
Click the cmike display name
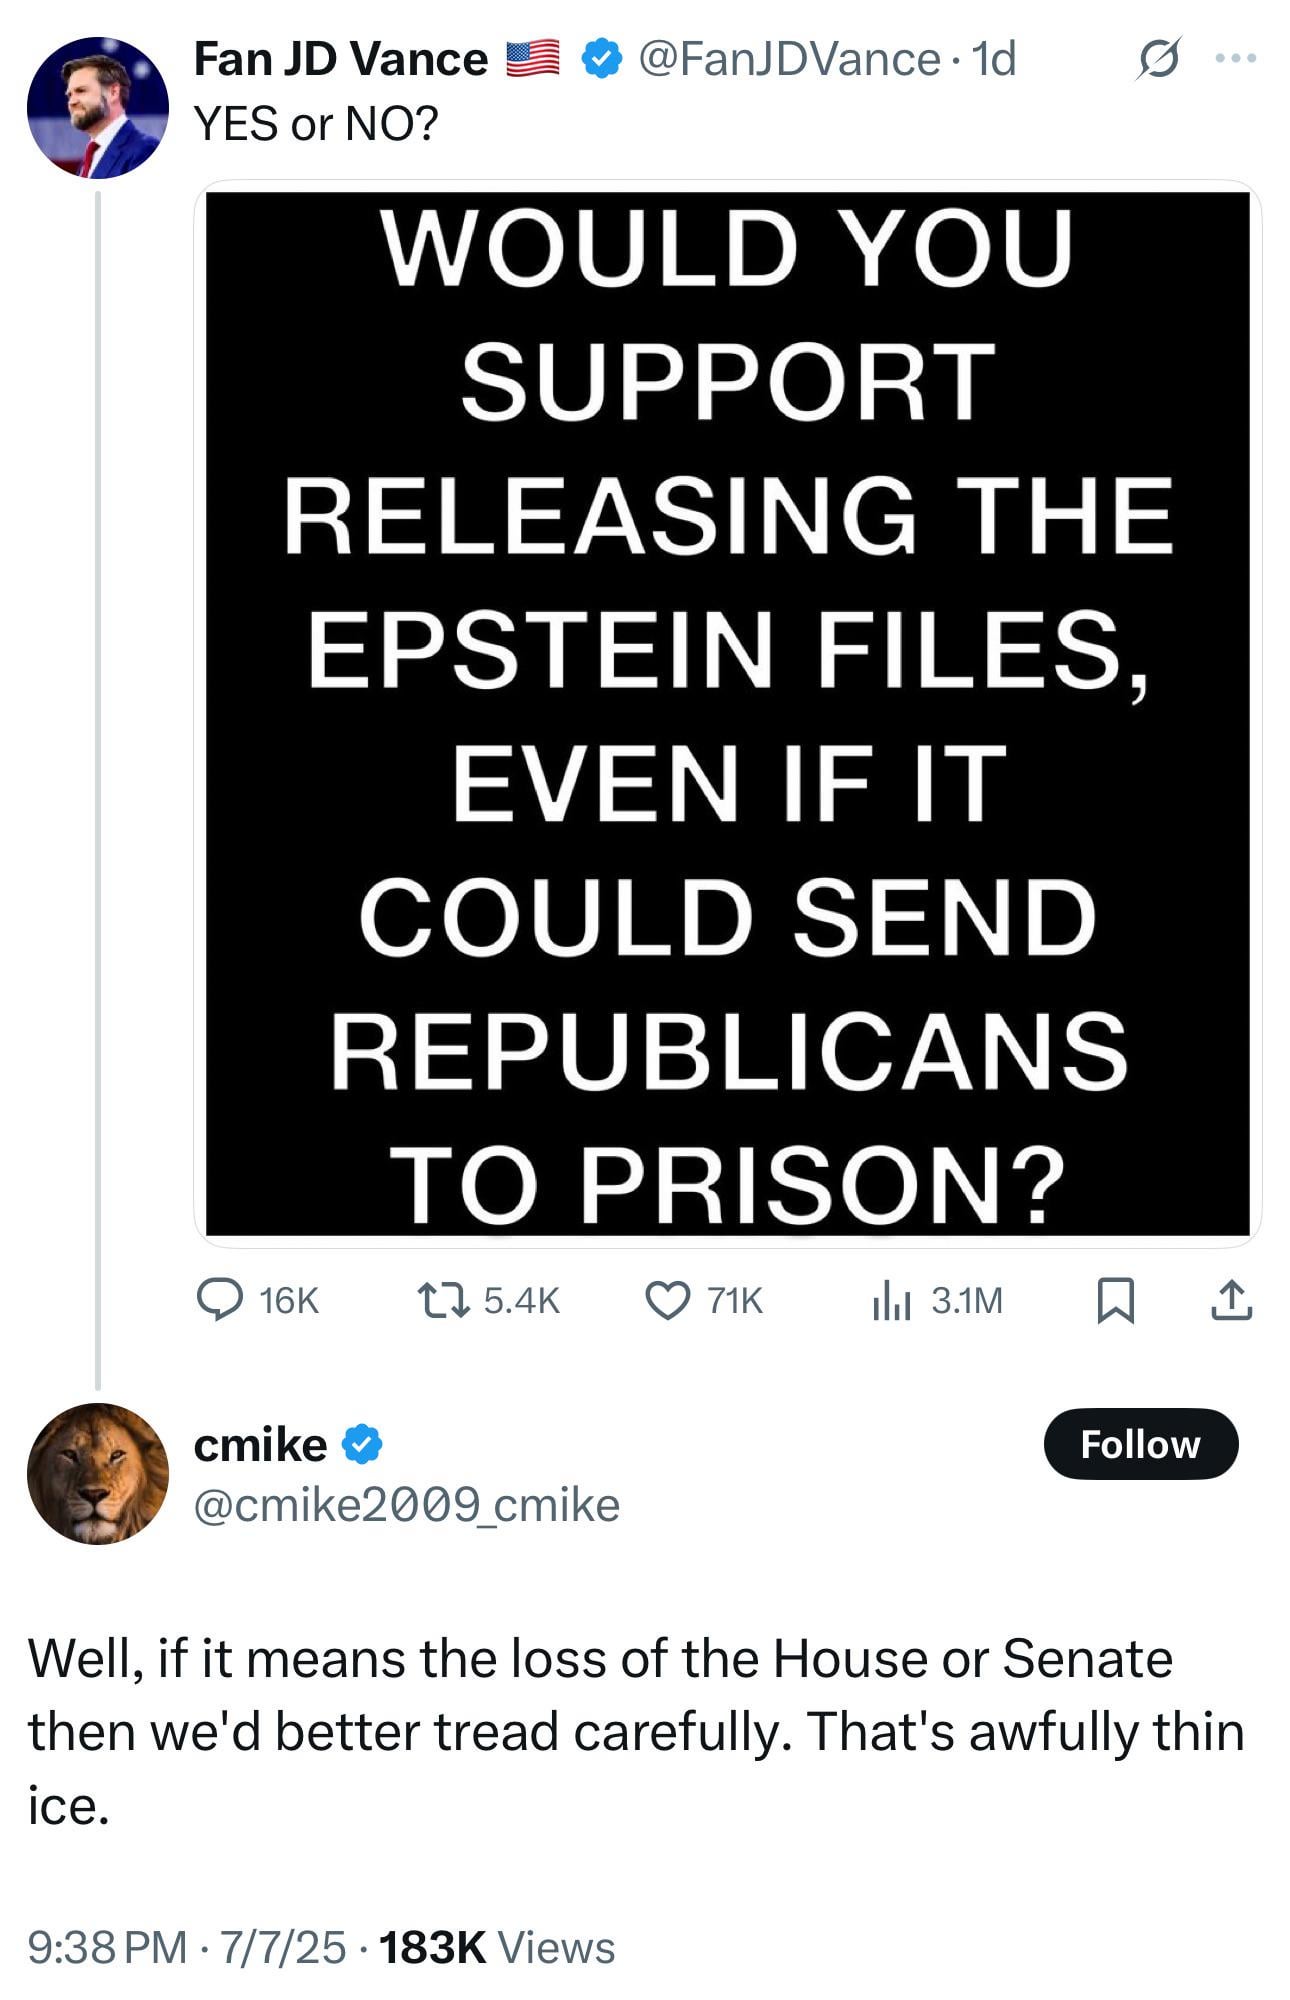[260, 1444]
